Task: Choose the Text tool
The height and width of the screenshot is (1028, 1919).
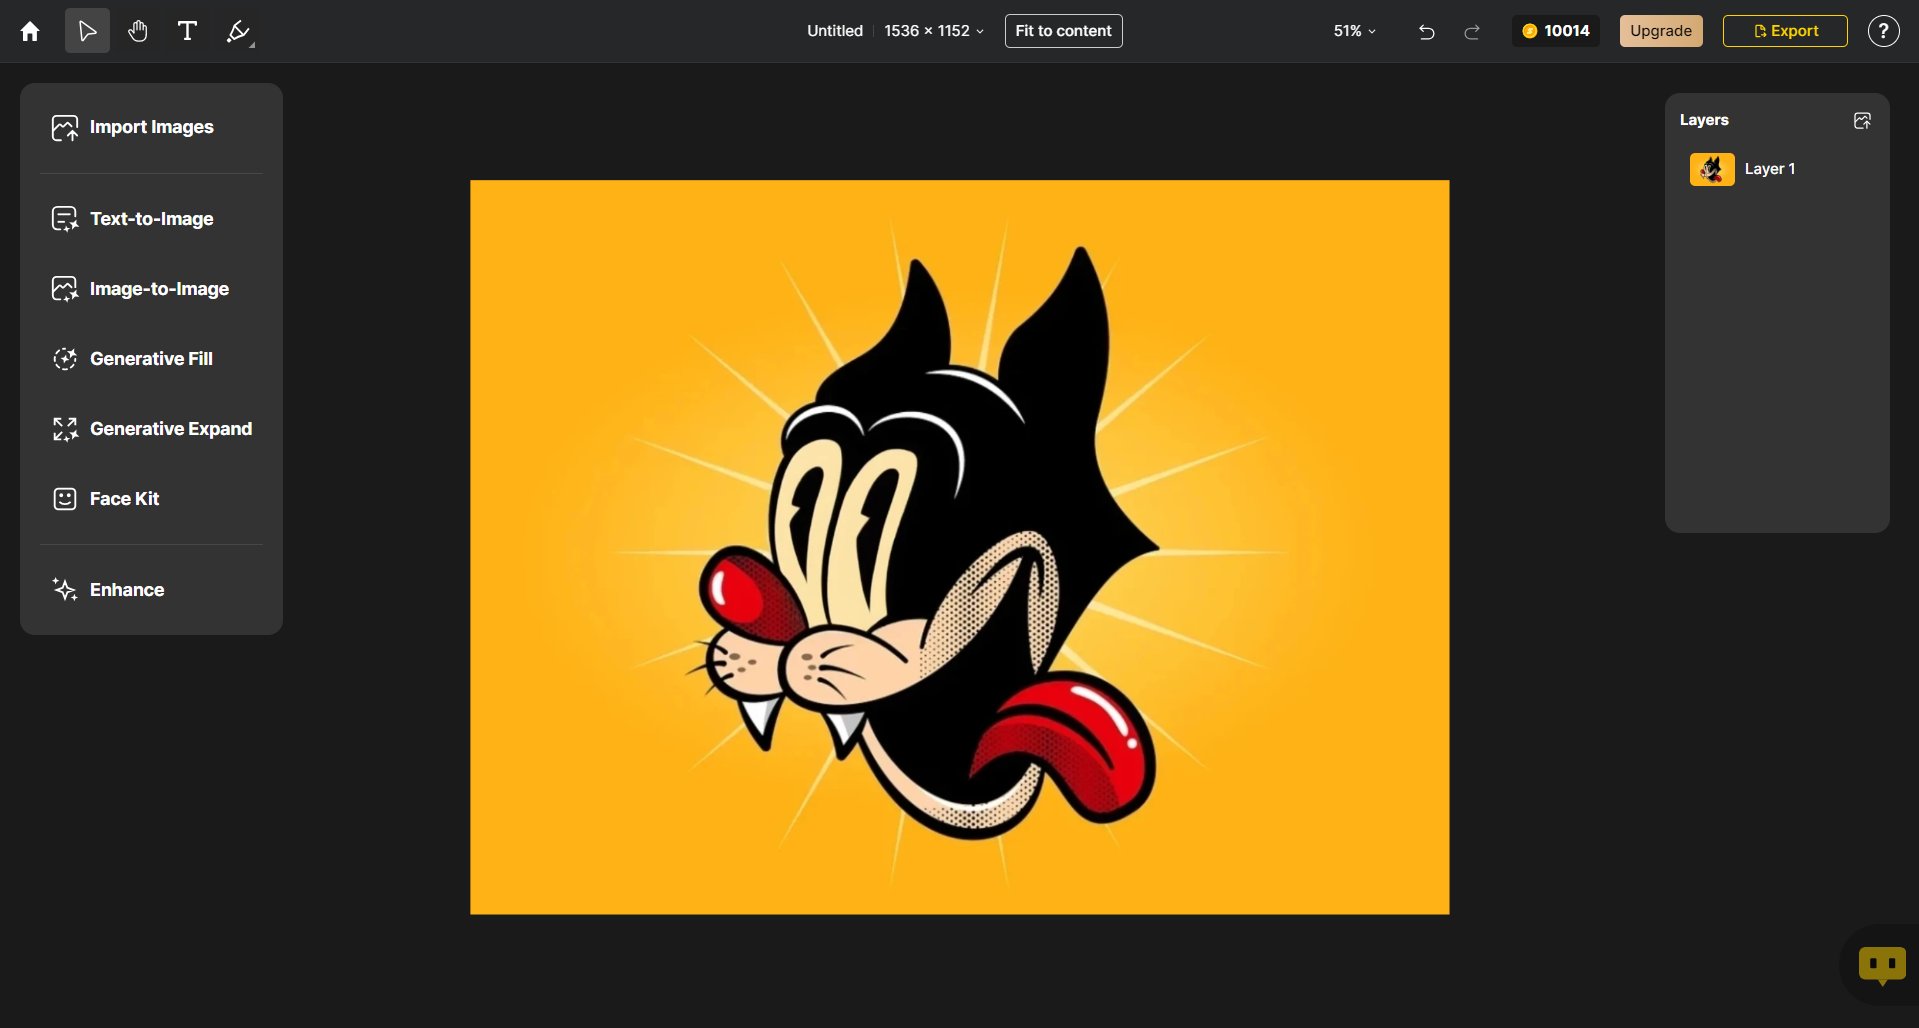Action: pos(187,31)
